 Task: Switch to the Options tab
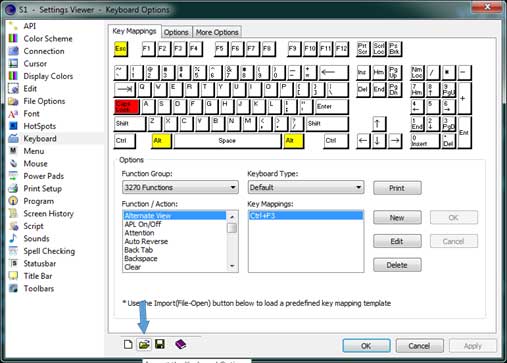[x=176, y=32]
